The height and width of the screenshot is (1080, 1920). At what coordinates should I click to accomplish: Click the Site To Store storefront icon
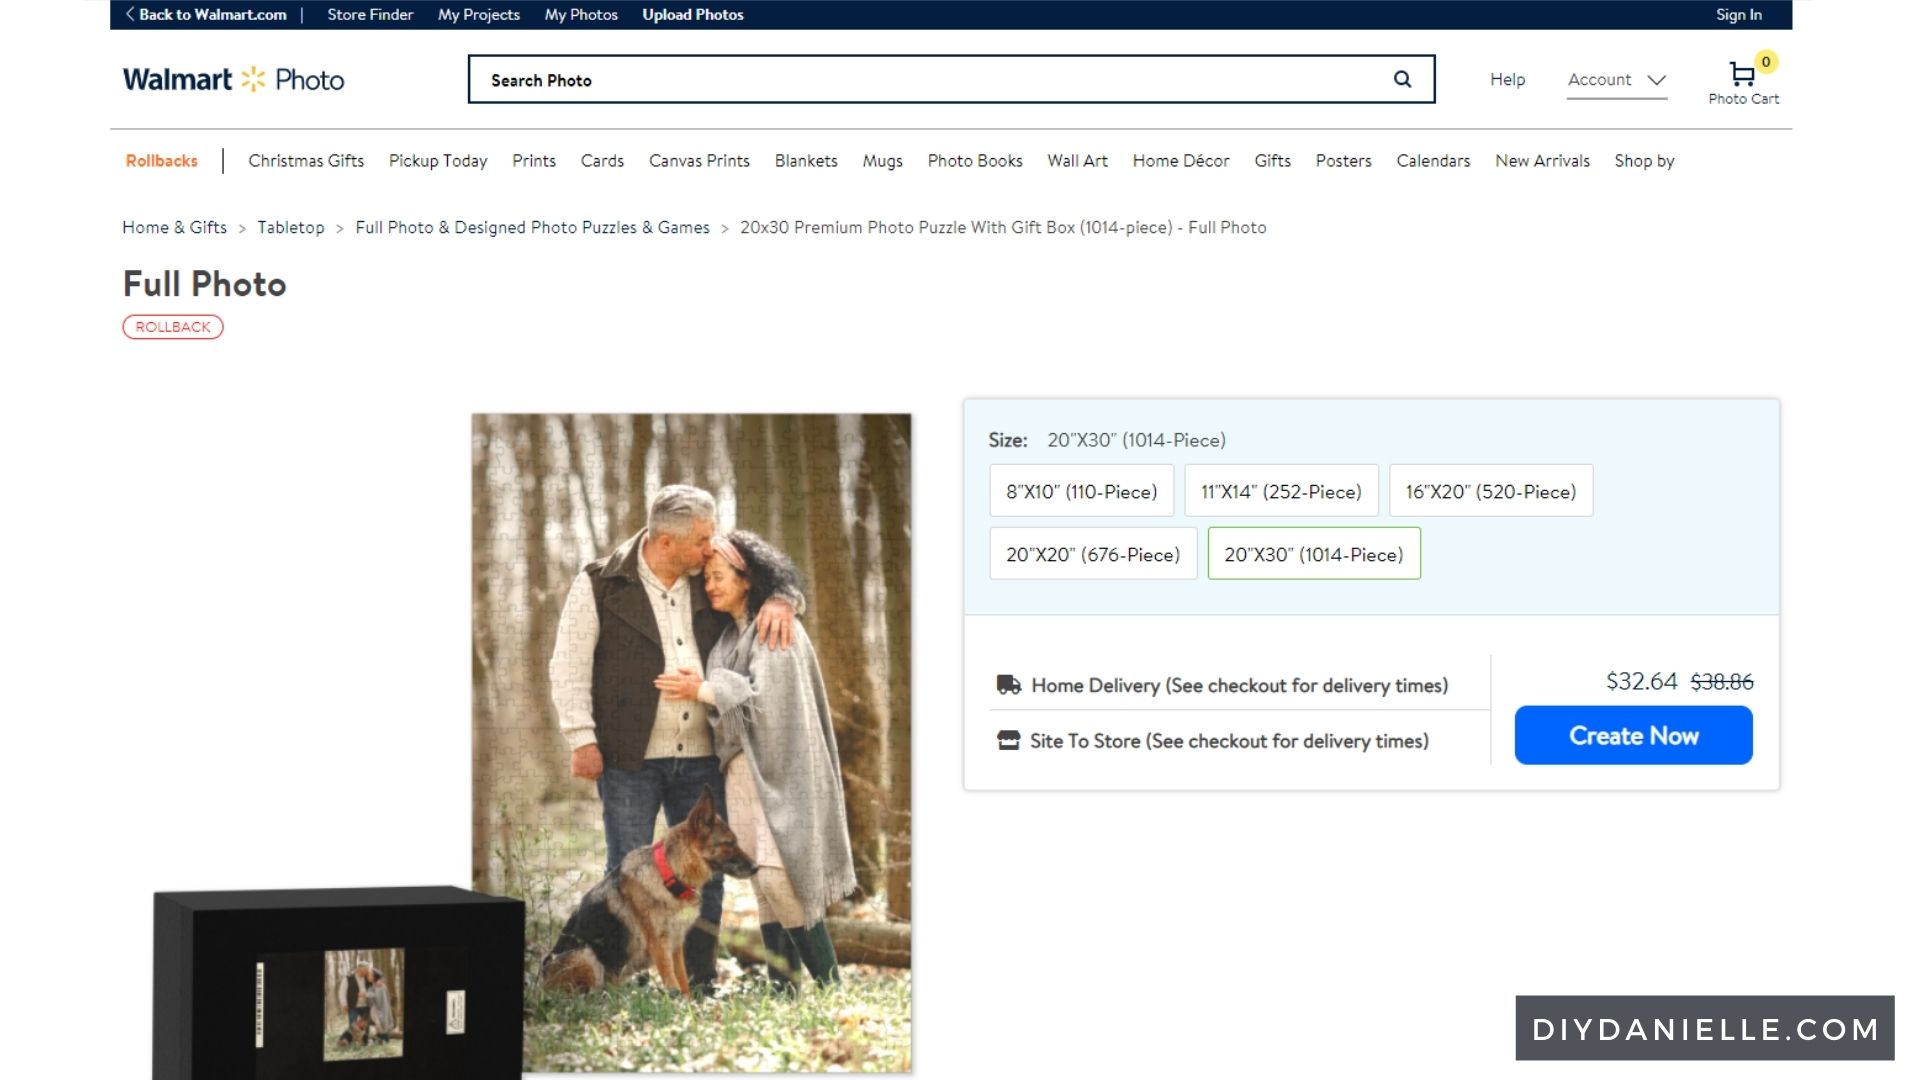(1008, 741)
